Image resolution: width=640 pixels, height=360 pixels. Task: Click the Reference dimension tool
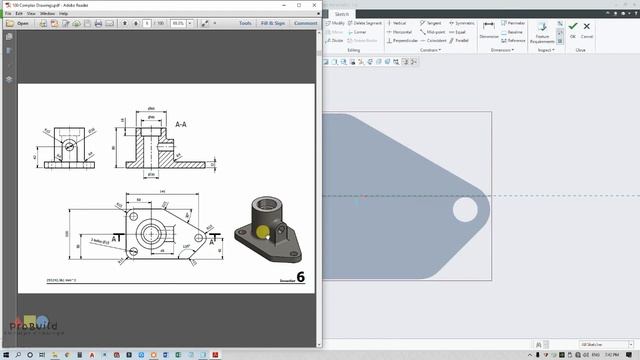pyautogui.click(x=513, y=40)
